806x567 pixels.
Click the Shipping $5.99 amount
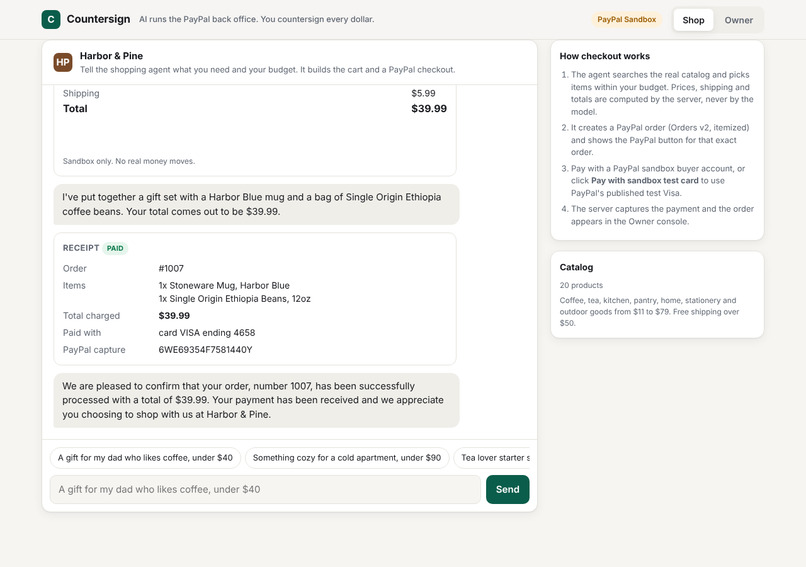tap(423, 94)
